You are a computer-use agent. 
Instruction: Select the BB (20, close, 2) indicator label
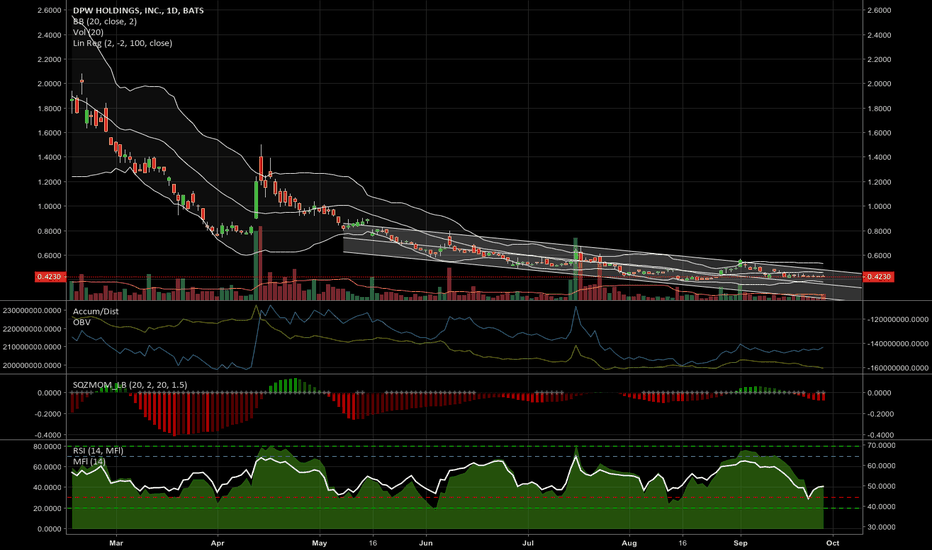tap(105, 21)
